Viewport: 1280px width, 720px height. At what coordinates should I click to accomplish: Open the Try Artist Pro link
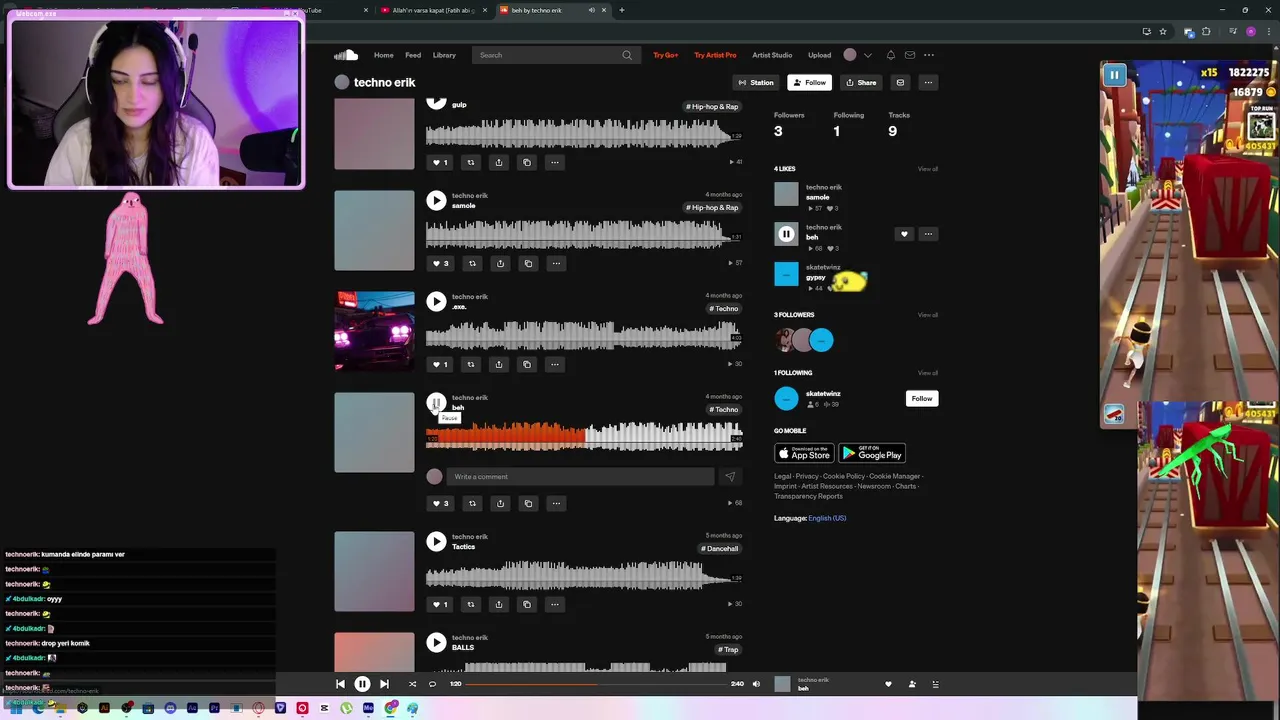pos(715,55)
